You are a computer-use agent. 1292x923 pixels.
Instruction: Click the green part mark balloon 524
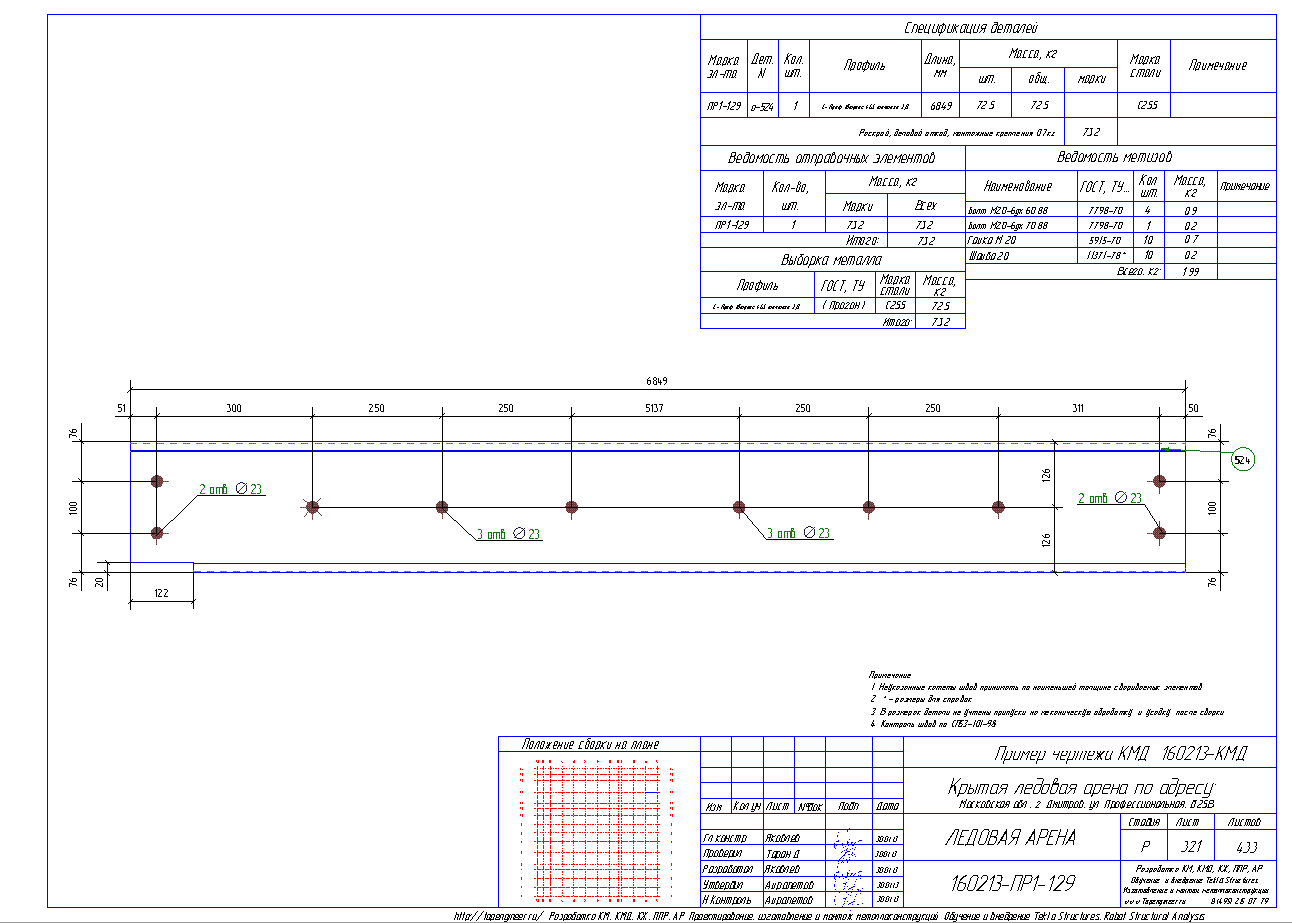click(1243, 461)
